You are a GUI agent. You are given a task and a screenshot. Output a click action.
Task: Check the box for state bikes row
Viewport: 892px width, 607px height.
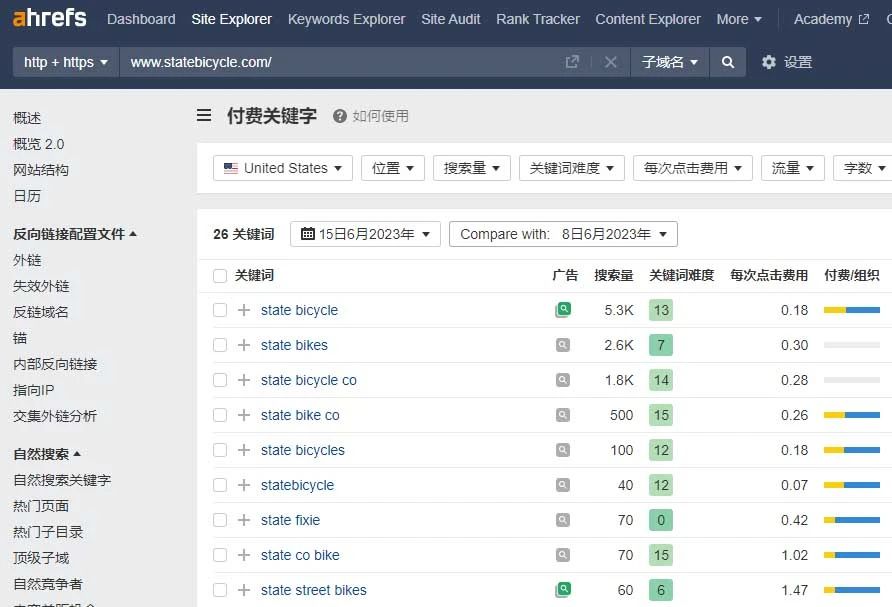(x=220, y=345)
